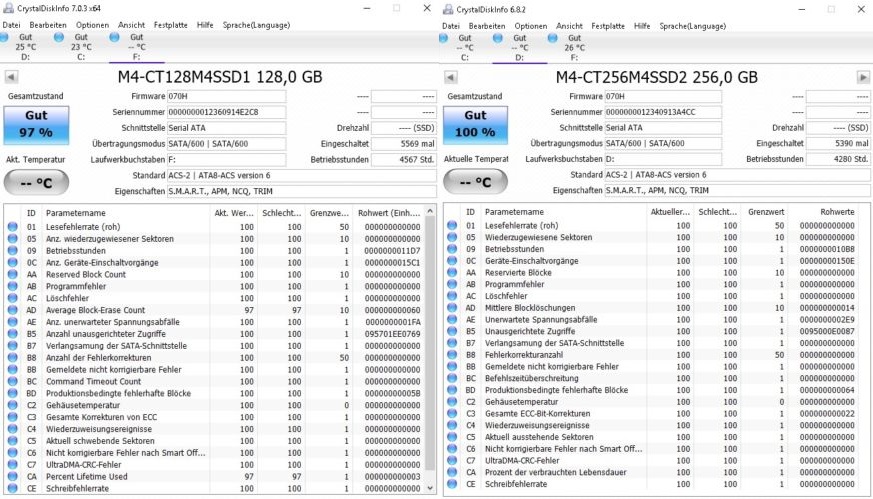Click scrollbar up arrow in 7.0.3 SMART list

coord(430,211)
